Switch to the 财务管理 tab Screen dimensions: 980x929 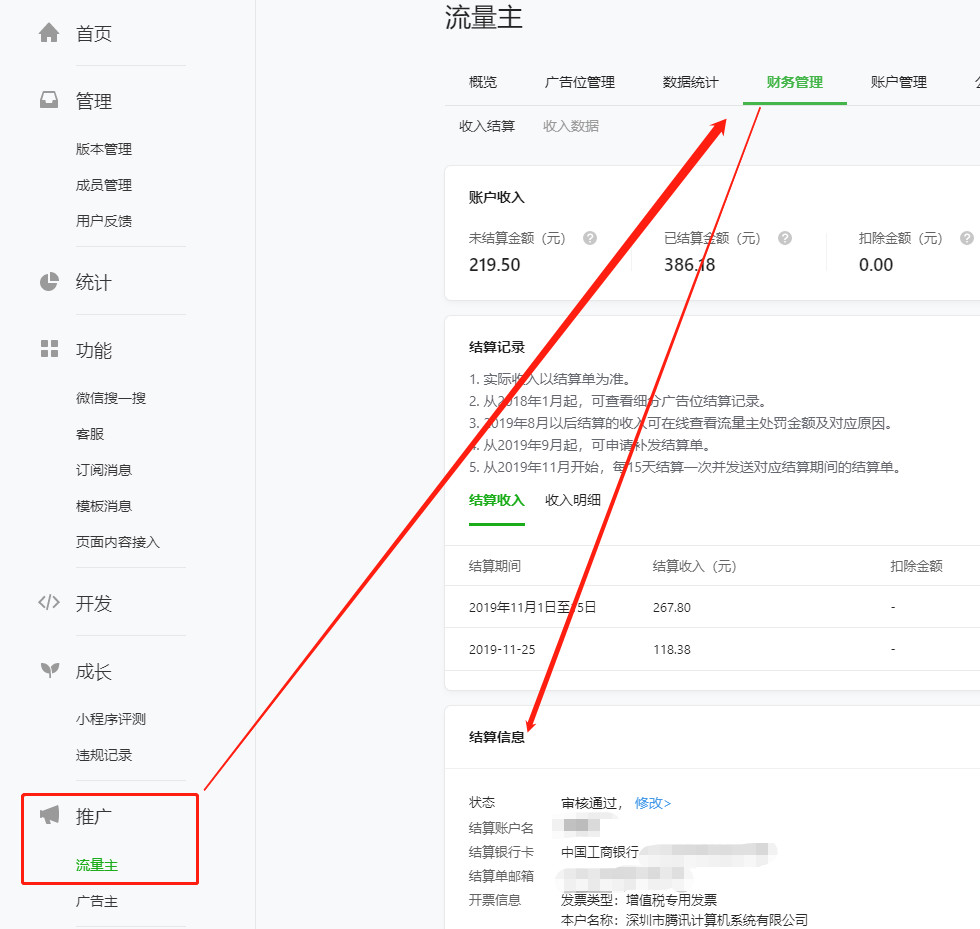(794, 82)
